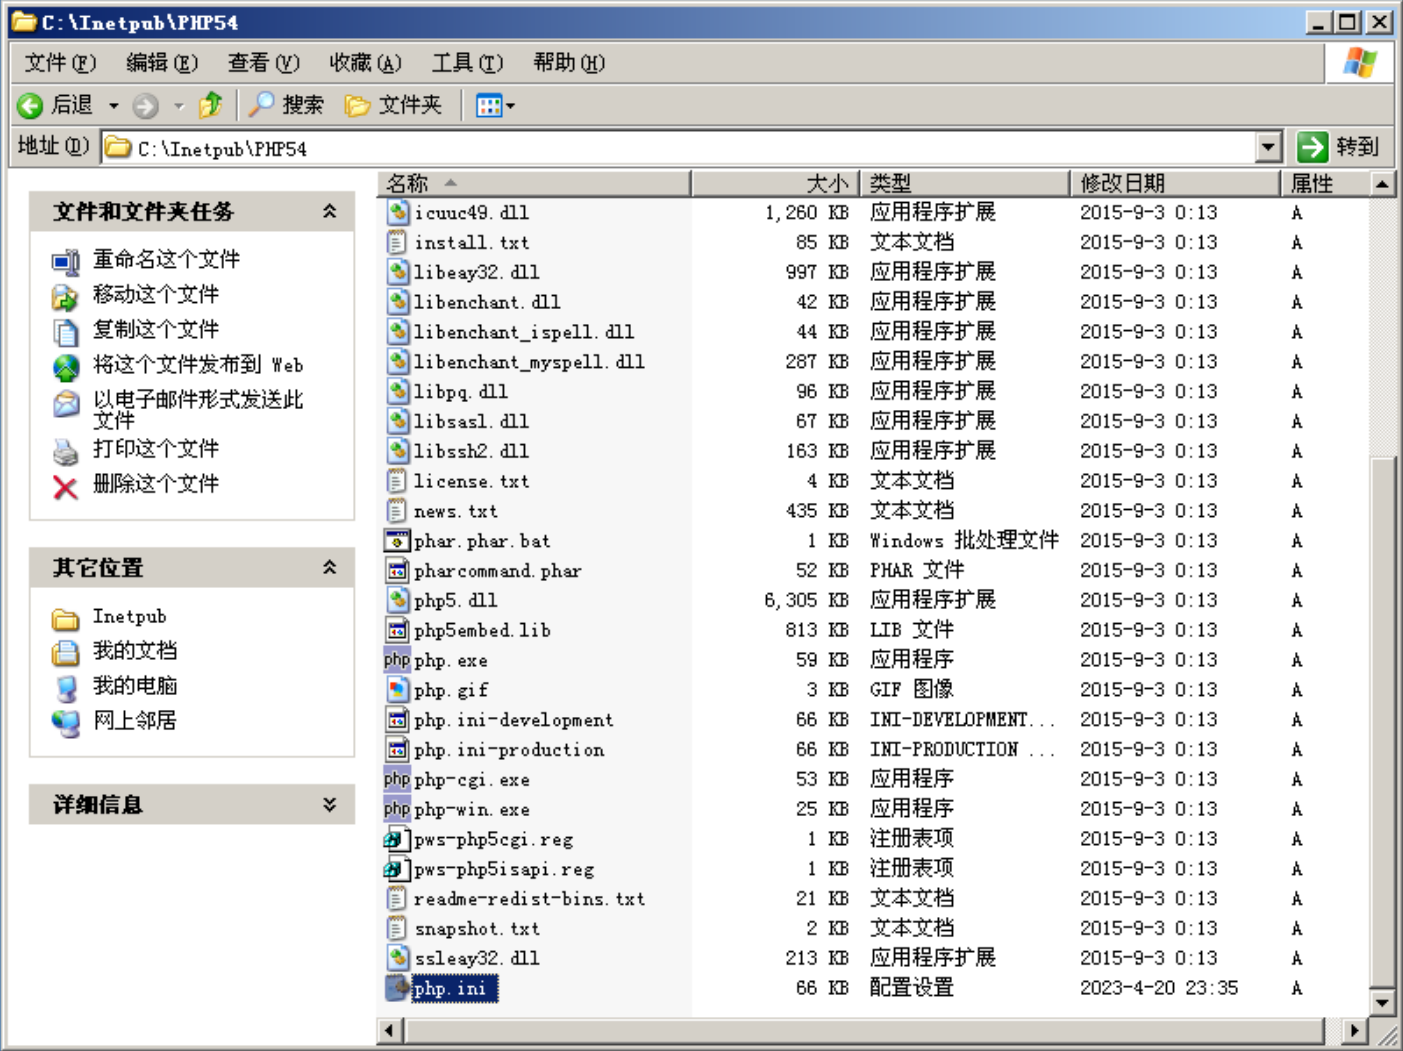This screenshot has height=1051, width=1403.
Task: Click the Forward arrow icon in toolbar
Action: point(146,105)
